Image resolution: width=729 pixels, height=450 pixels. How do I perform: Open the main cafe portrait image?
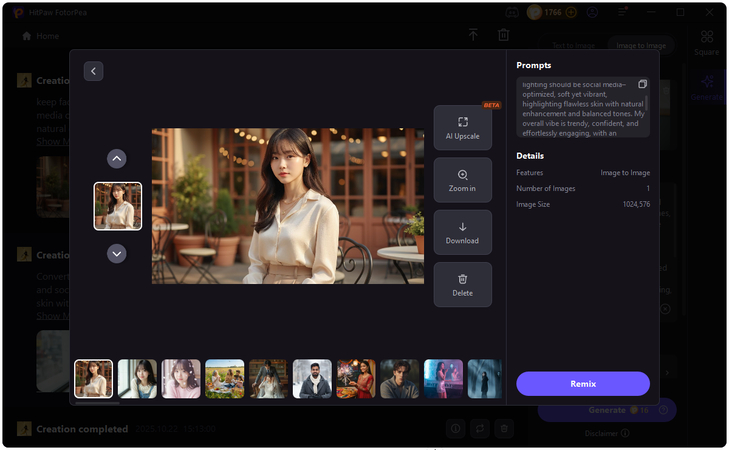coord(288,206)
